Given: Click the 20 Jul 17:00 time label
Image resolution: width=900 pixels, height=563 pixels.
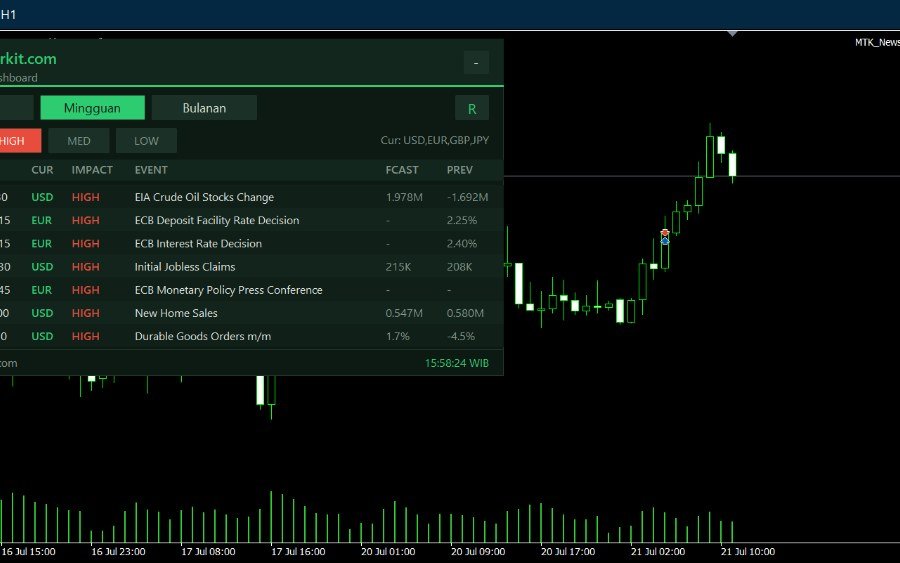Looking at the screenshot, I should [x=568, y=552].
